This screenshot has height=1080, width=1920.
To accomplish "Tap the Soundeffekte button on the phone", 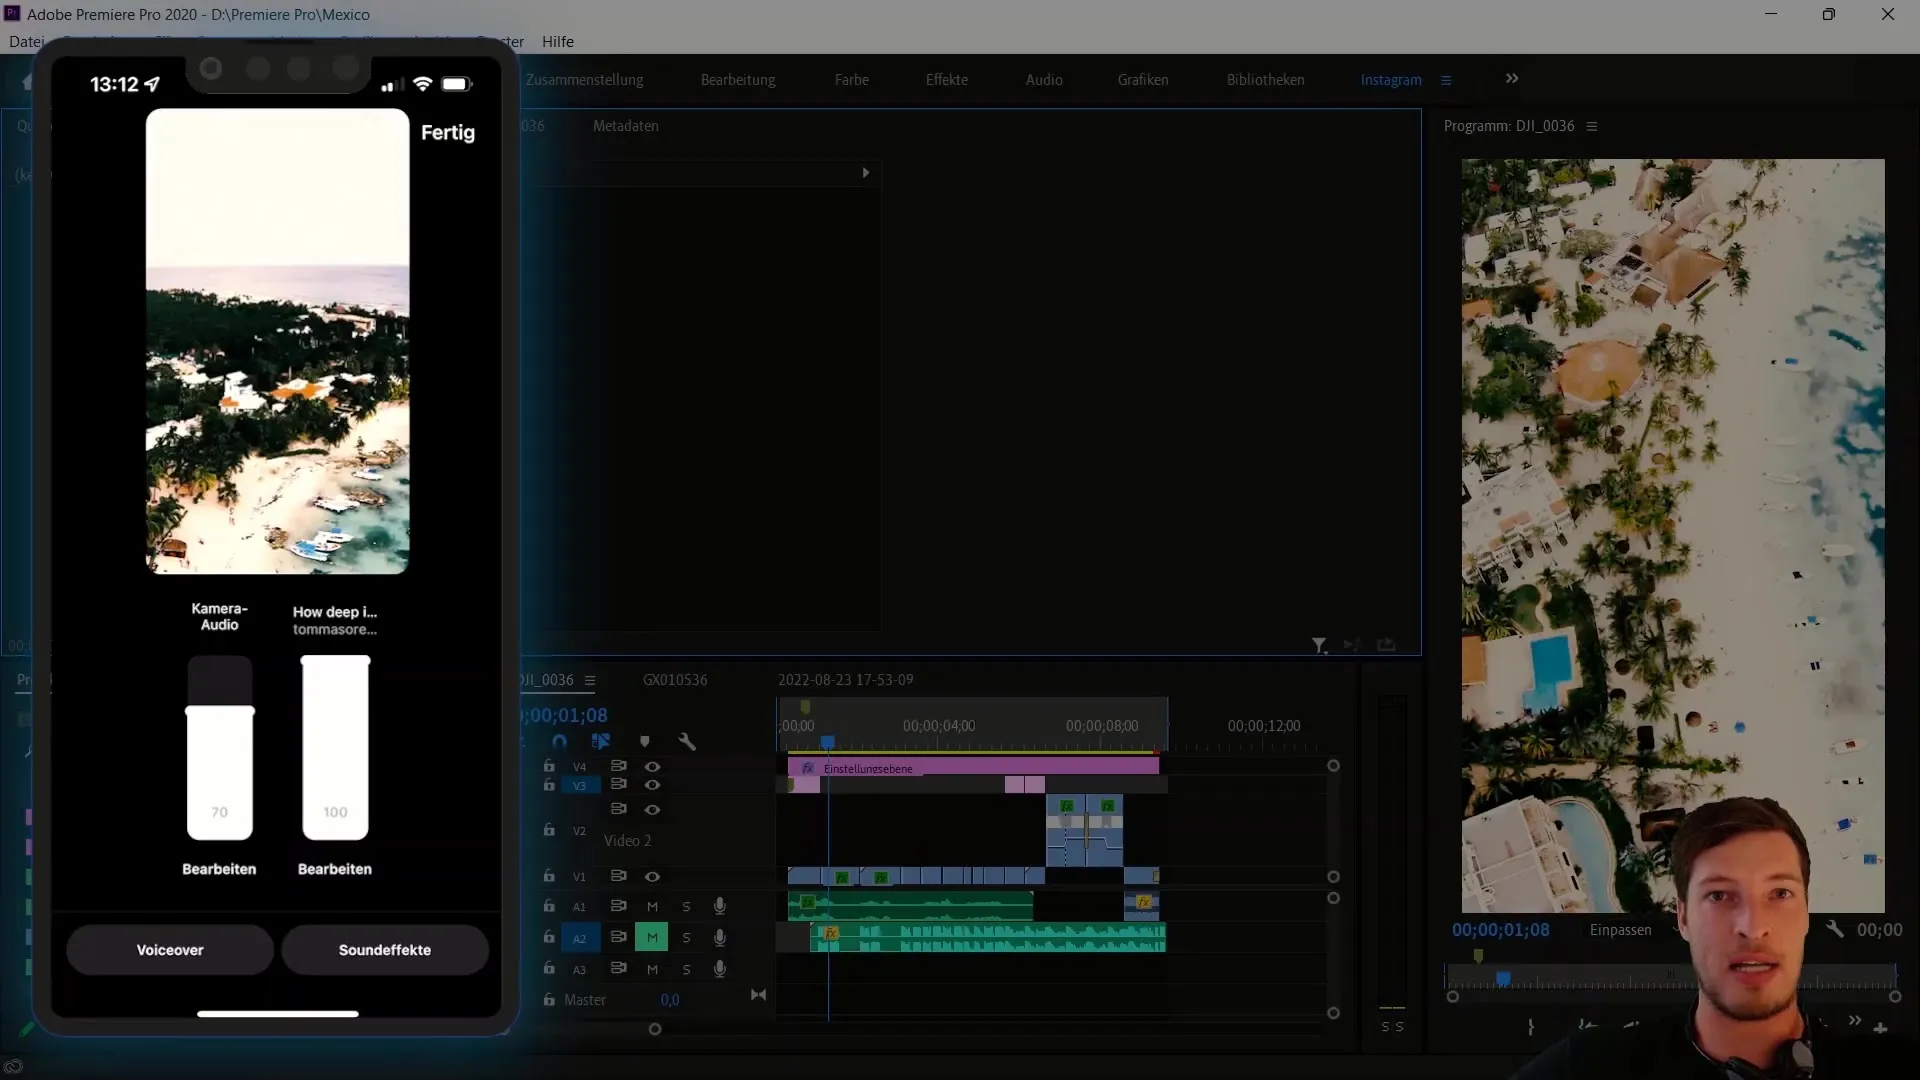I will point(385,950).
